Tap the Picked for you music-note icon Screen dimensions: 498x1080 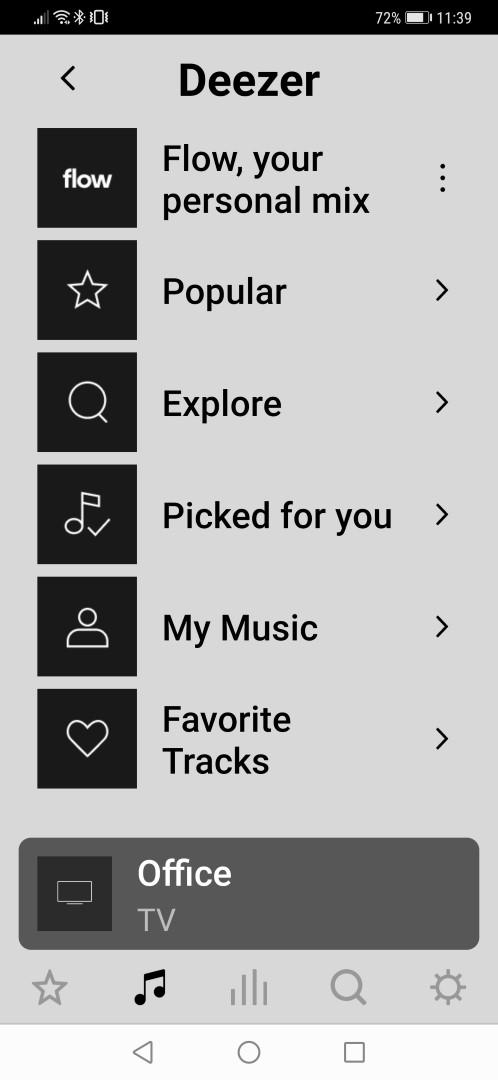(x=87, y=515)
